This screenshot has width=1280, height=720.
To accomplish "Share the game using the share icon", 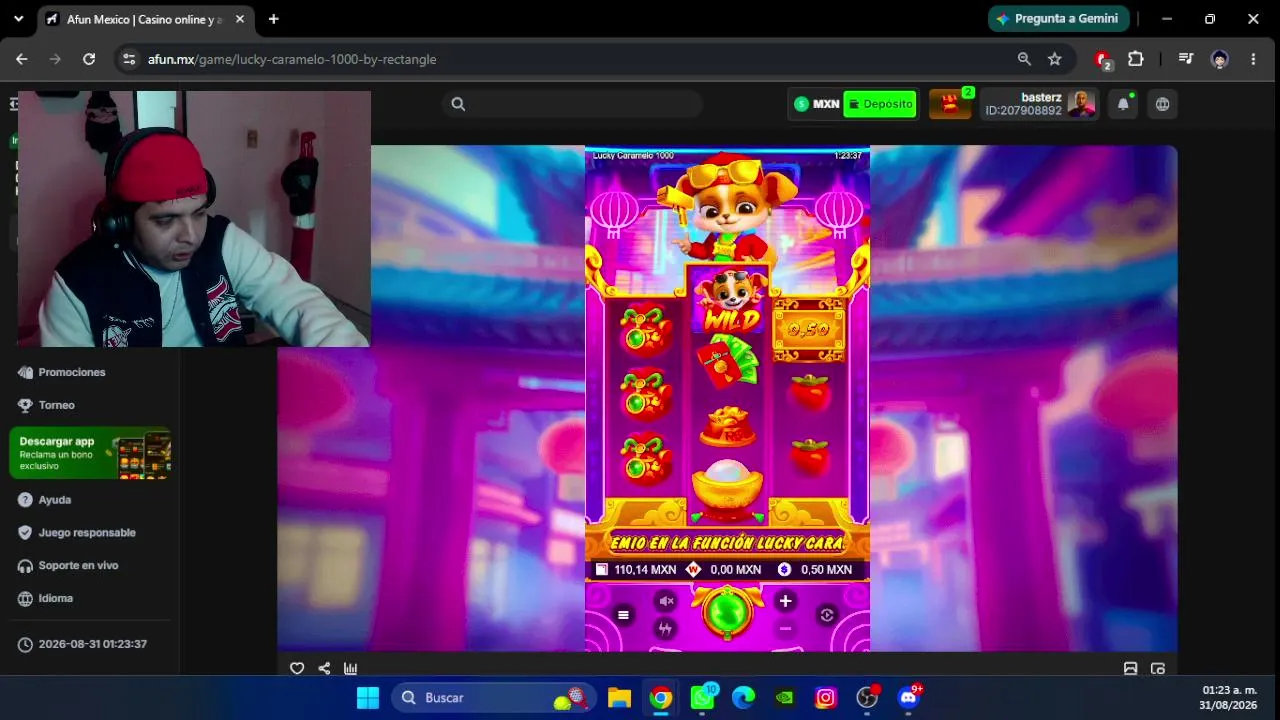I will pyautogui.click(x=324, y=669).
